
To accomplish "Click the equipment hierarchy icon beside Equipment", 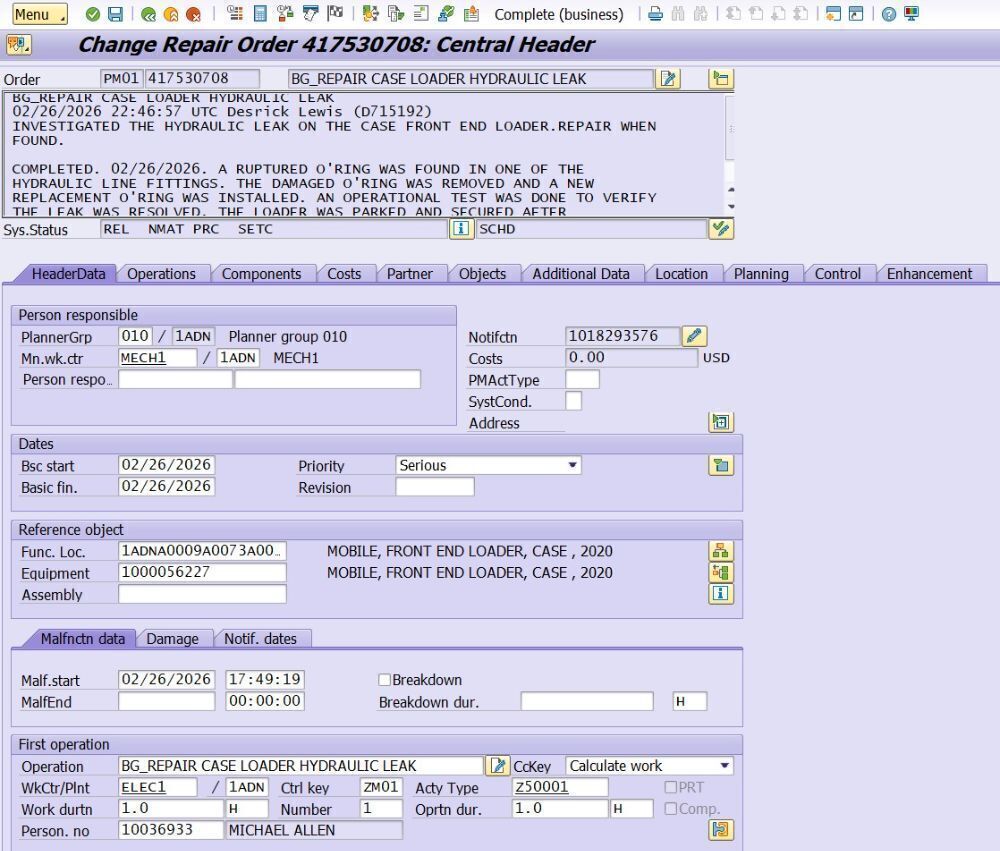I will [721, 572].
